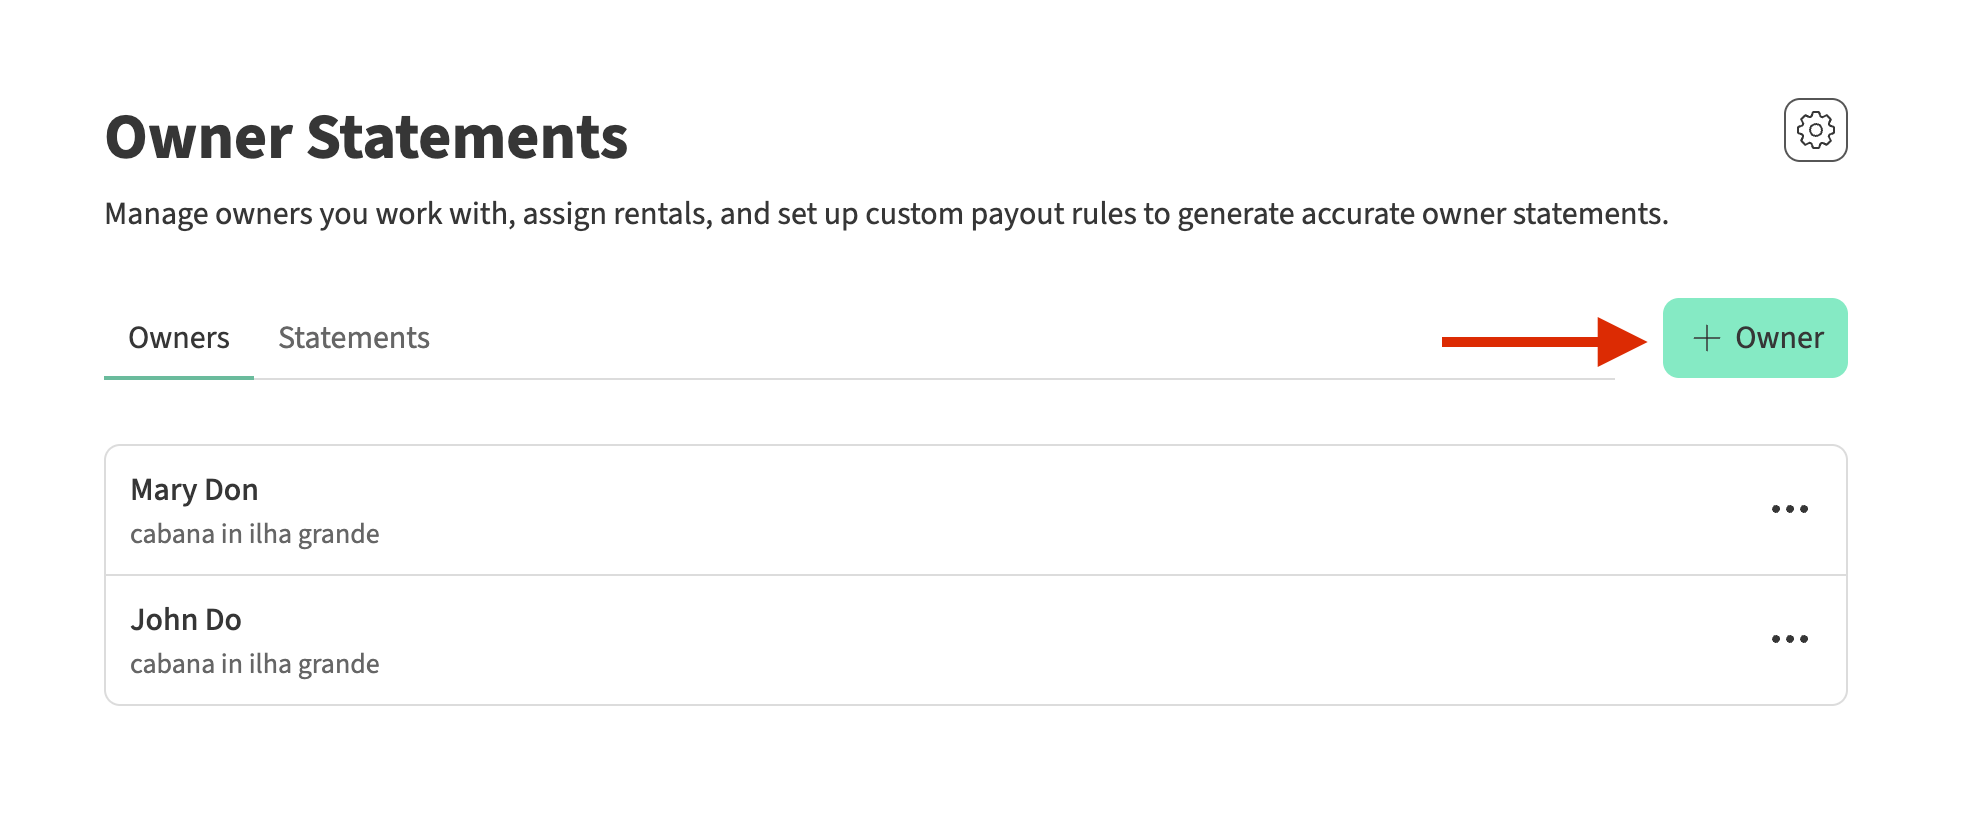Open John Do's three-dot options menu
The image size is (1970, 816).
pos(1789,639)
